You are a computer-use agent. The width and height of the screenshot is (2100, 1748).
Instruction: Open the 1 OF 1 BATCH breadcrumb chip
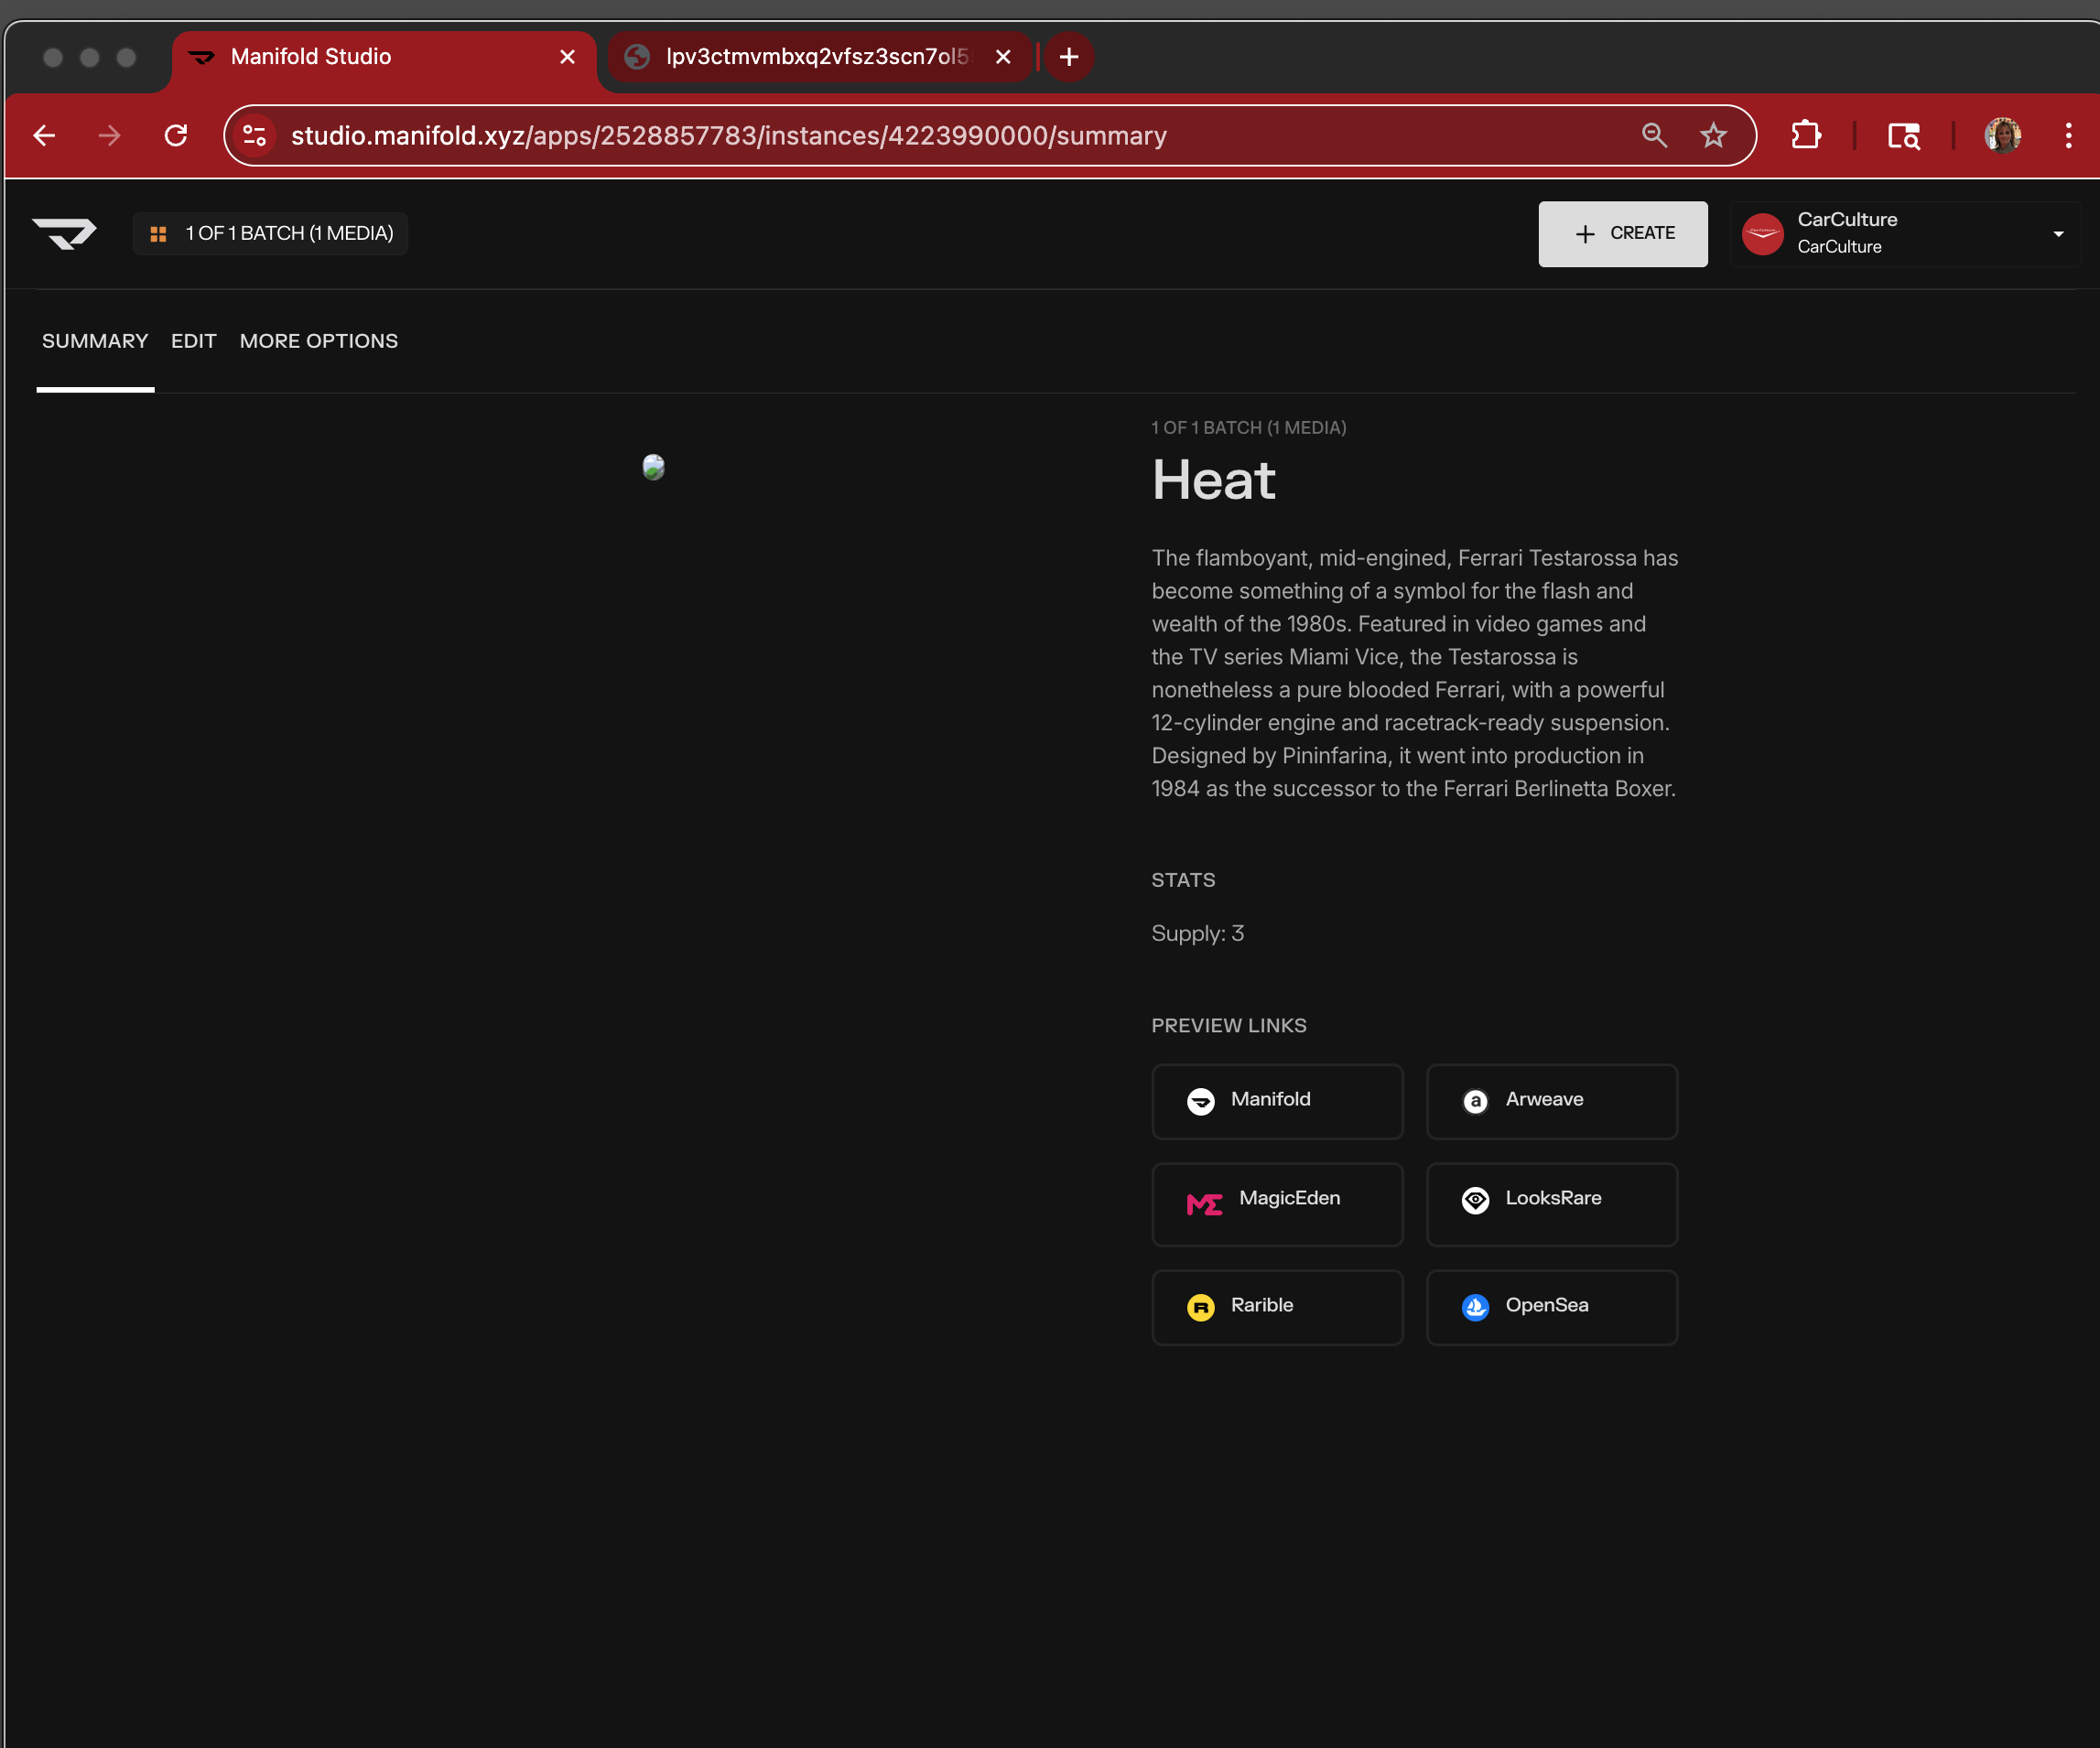click(x=270, y=233)
